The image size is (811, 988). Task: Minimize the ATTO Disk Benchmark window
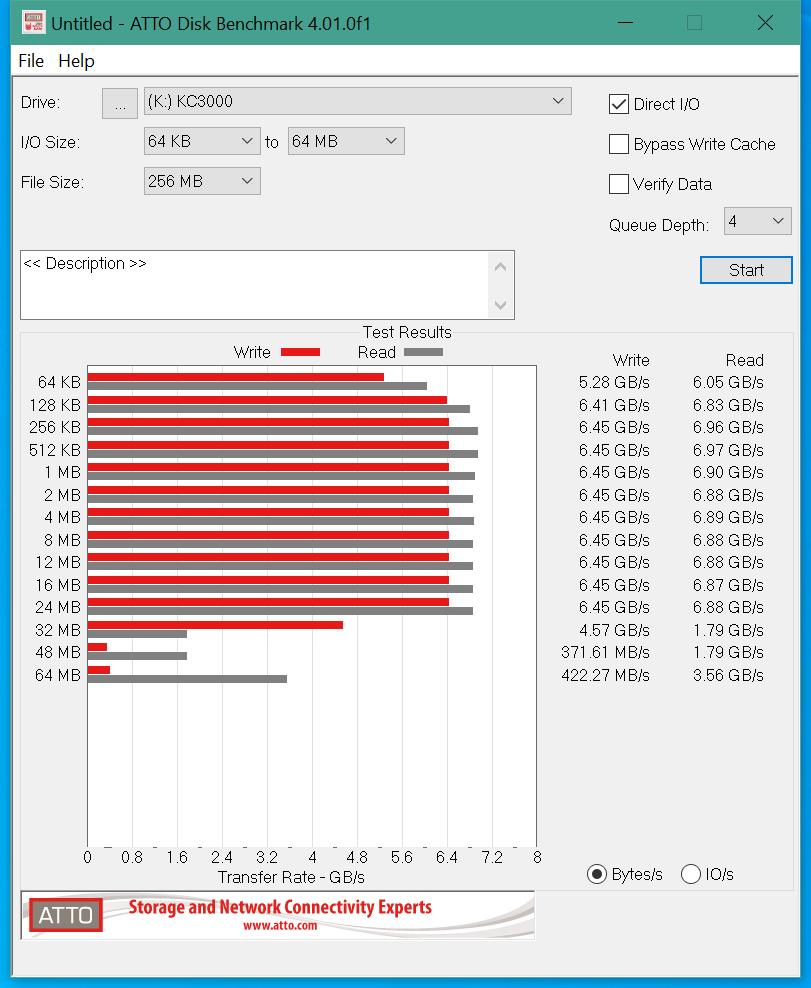[625, 23]
